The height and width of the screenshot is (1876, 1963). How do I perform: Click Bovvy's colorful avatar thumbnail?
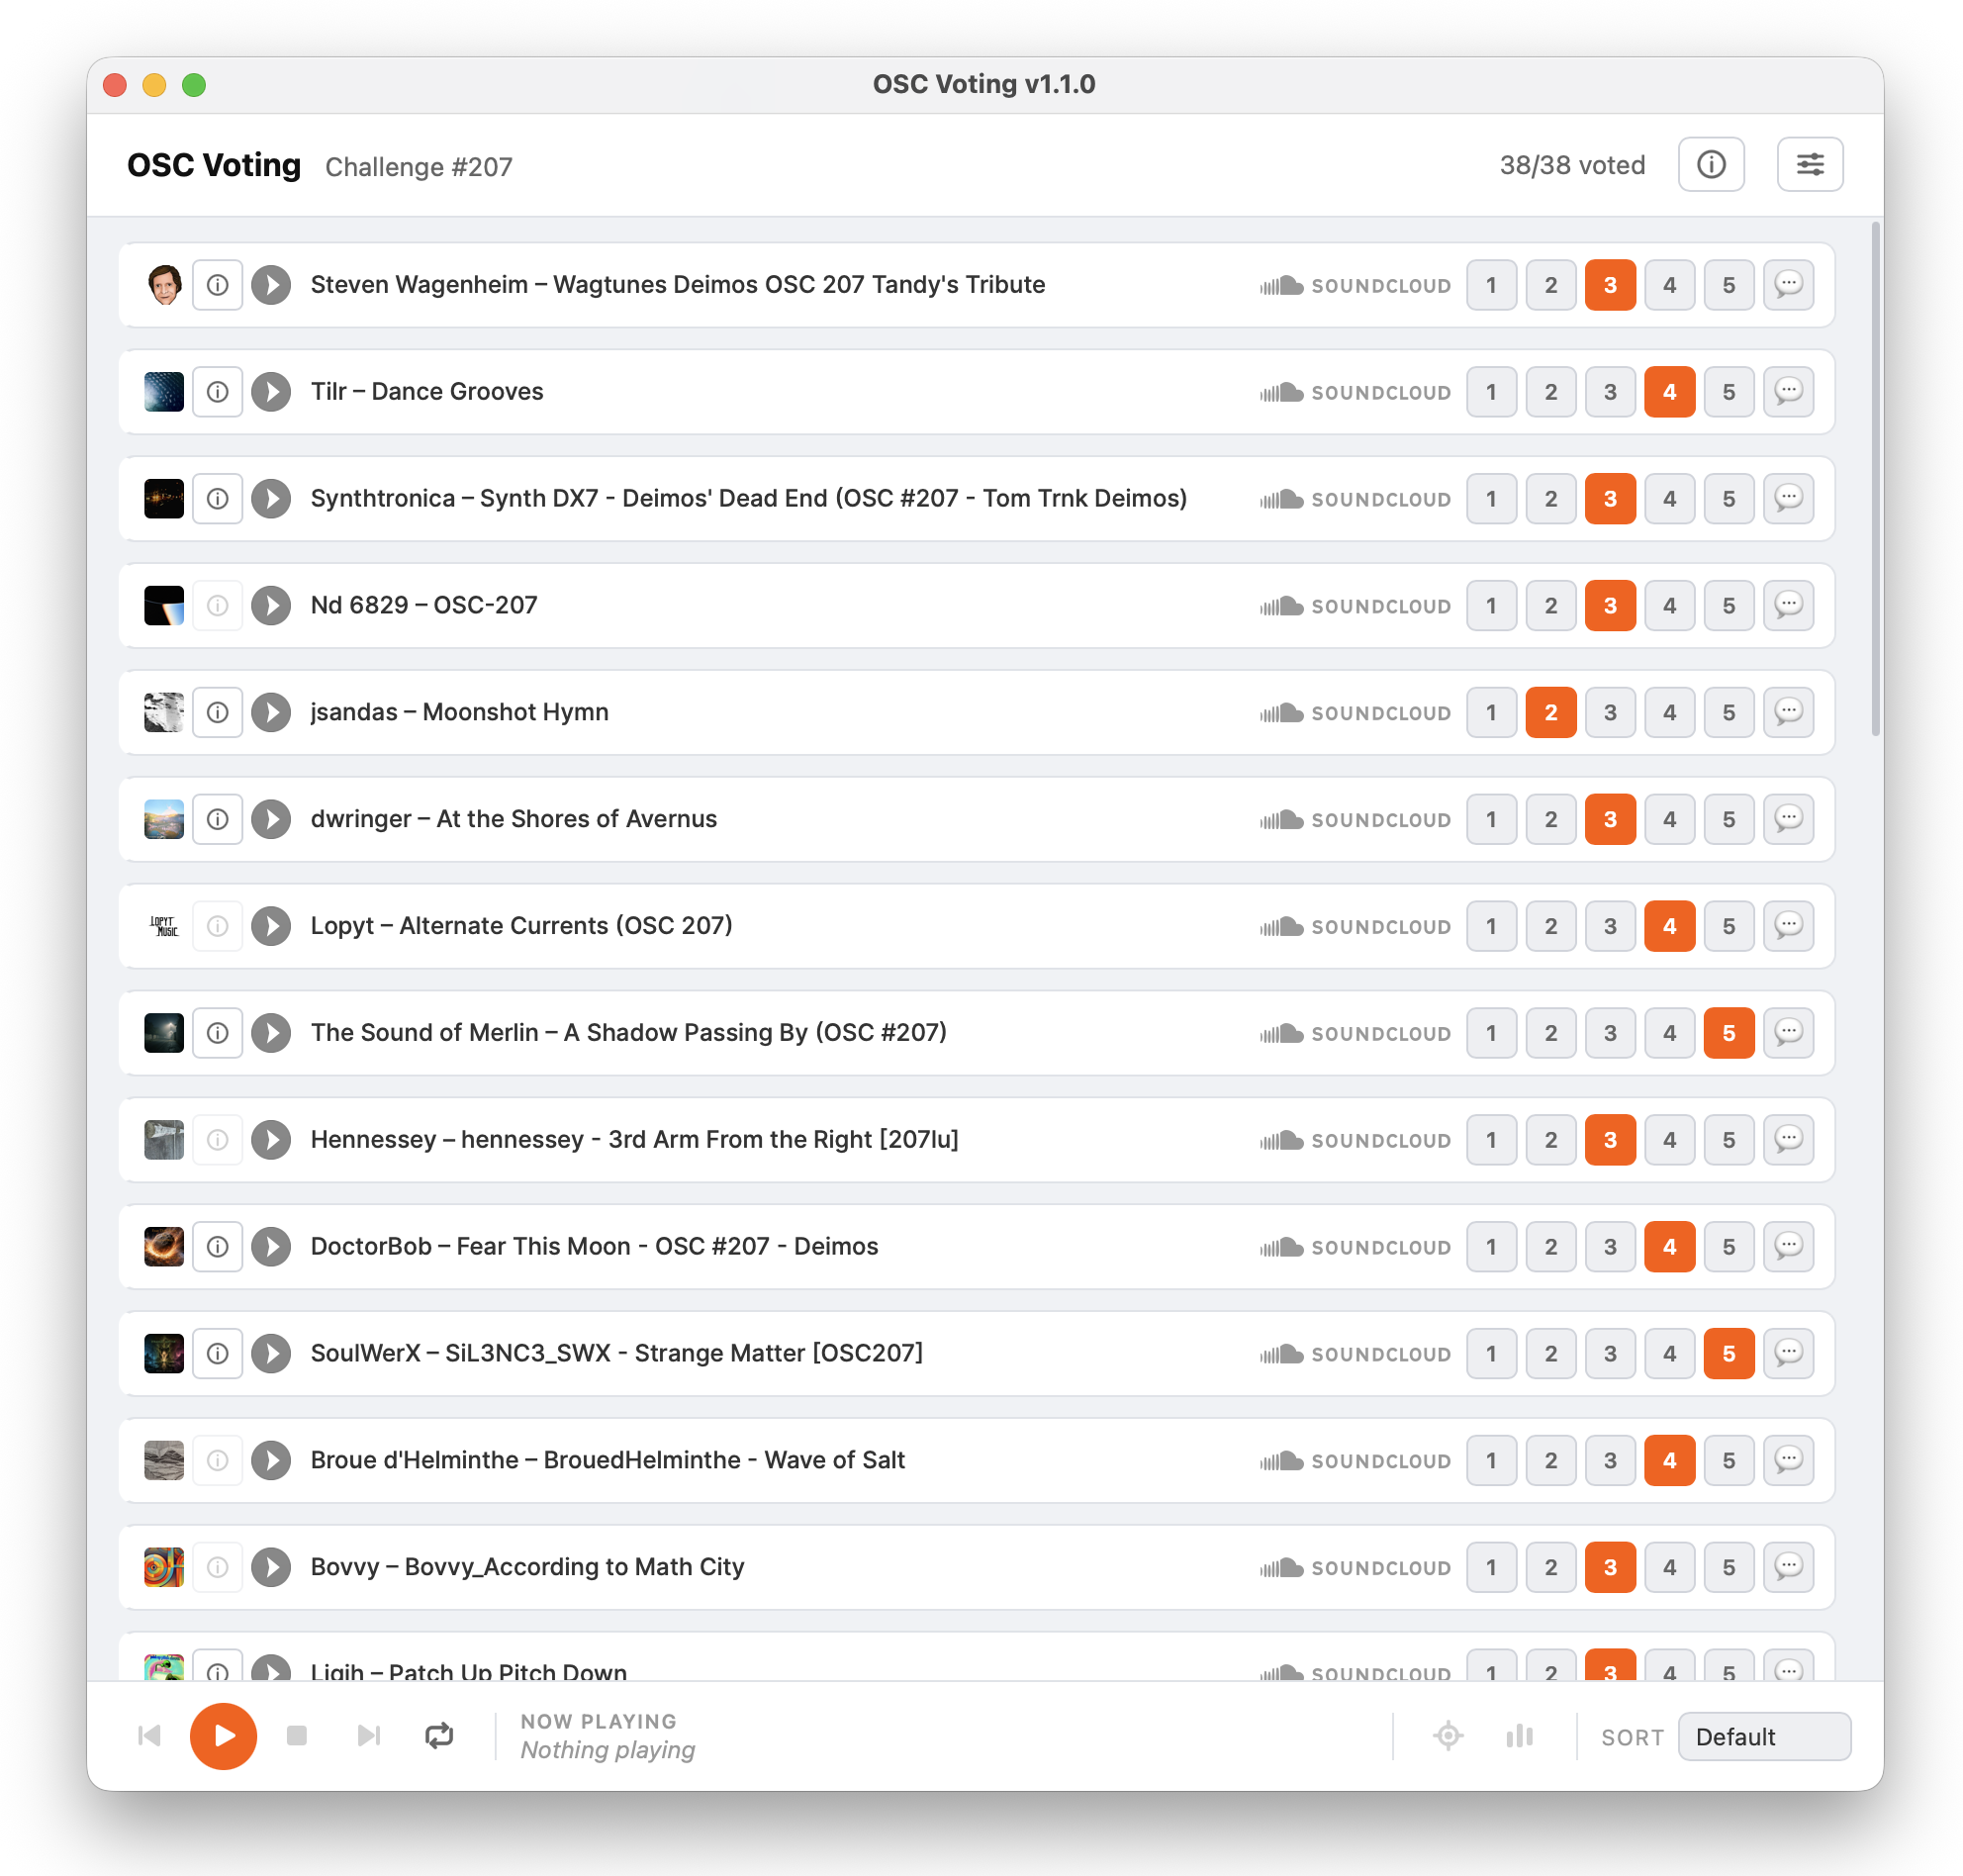(163, 1567)
